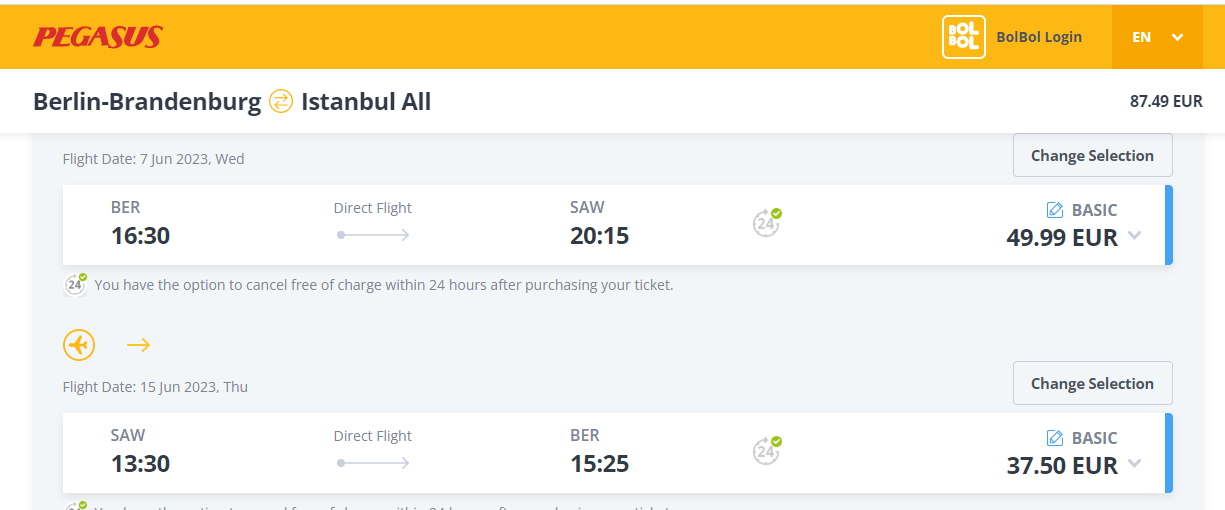
Task: Click edit pencil icon beside 49.99 EUR BASIC
Action: pos(1054,210)
